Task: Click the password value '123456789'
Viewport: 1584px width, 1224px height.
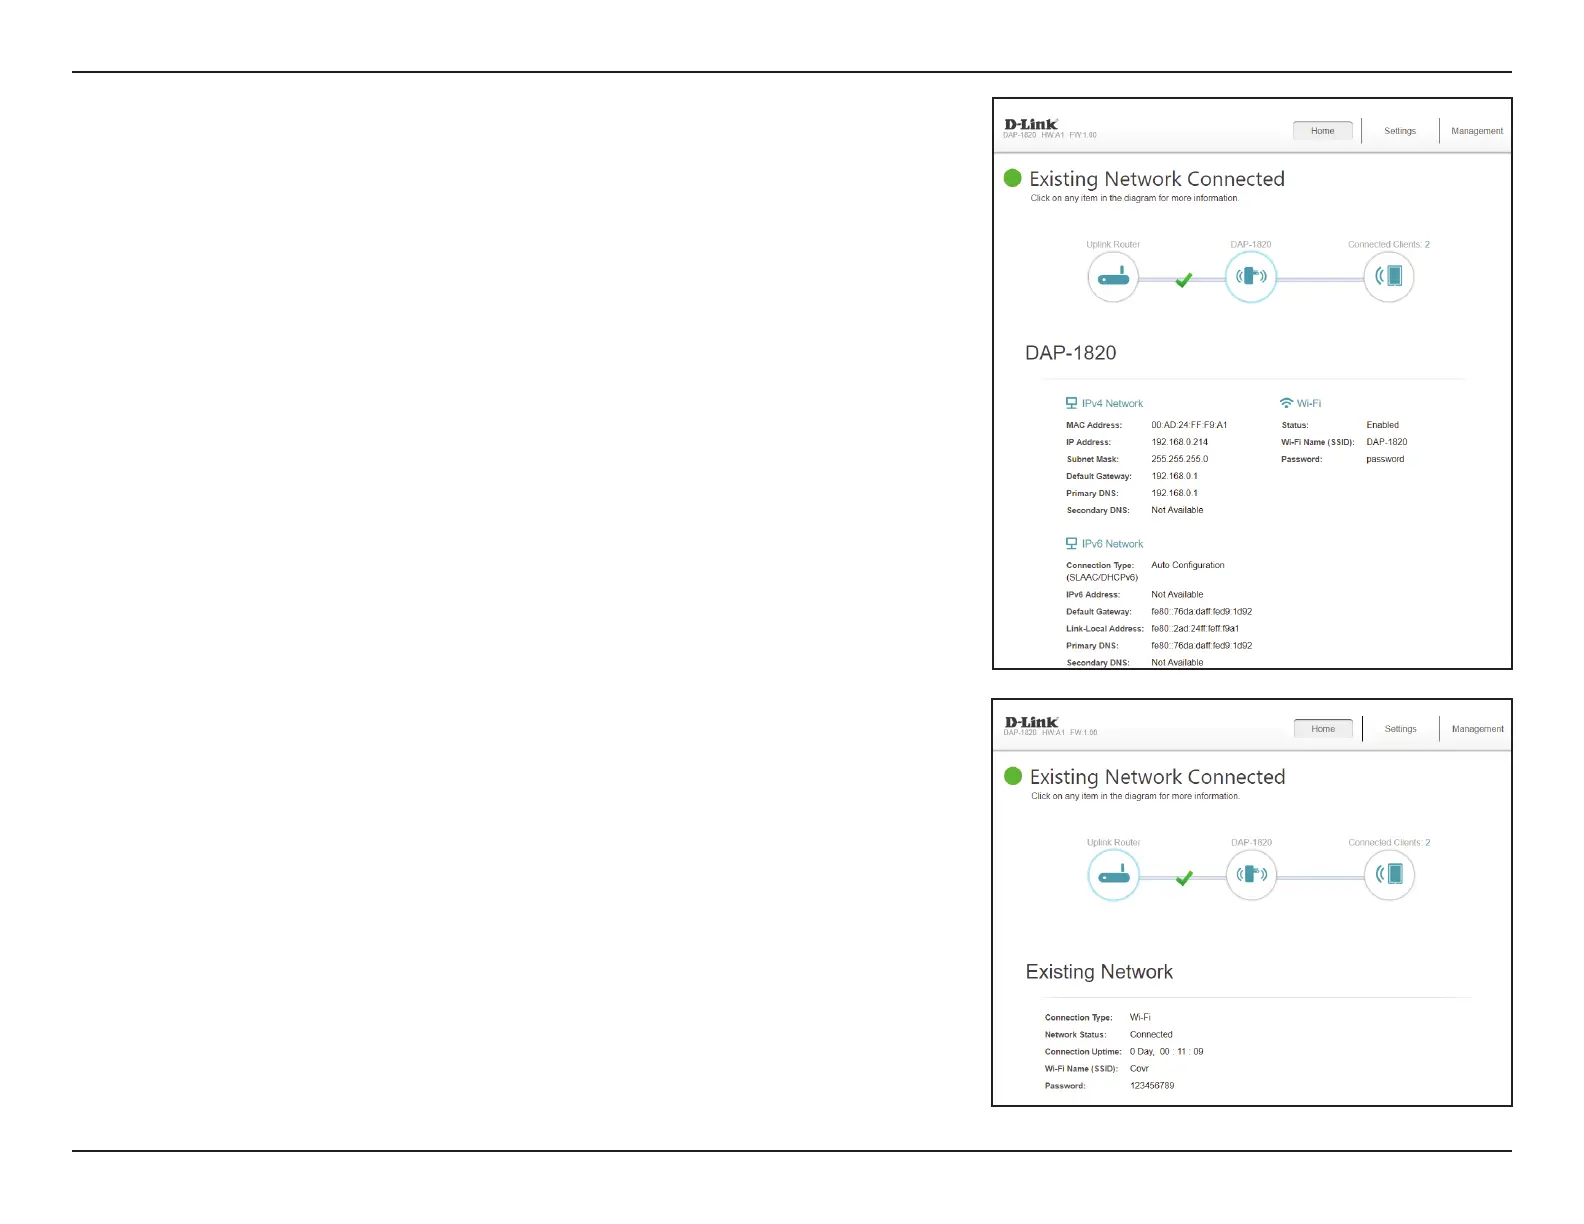Action: click(1152, 1085)
